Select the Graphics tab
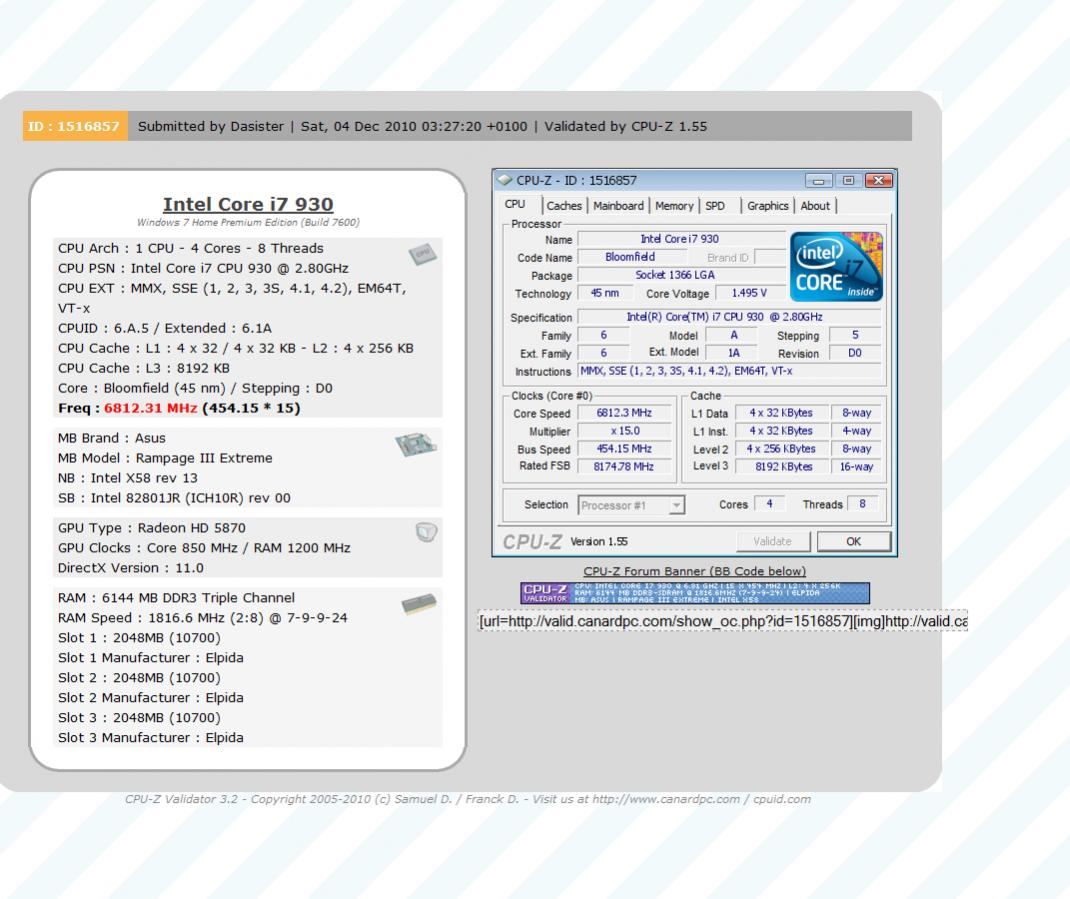The width and height of the screenshot is (1070, 899). pos(768,205)
